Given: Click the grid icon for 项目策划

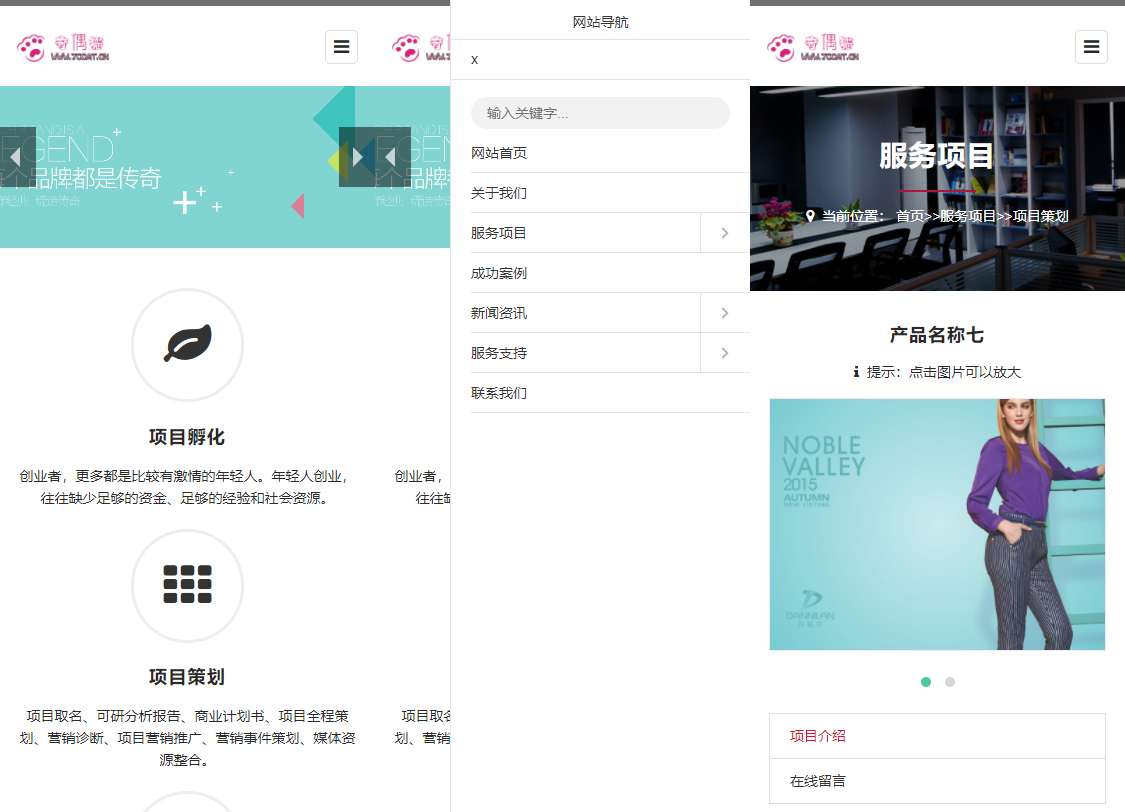Looking at the screenshot, I should click(187, 585).
